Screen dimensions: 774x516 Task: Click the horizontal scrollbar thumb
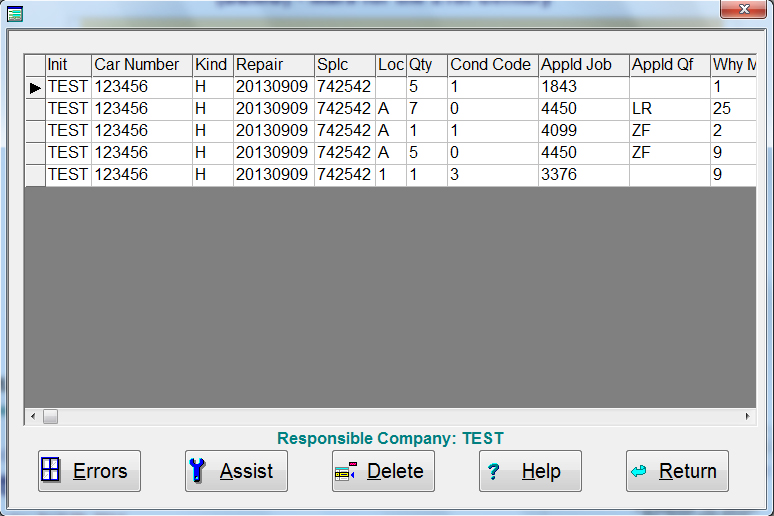tap(50, 416)
